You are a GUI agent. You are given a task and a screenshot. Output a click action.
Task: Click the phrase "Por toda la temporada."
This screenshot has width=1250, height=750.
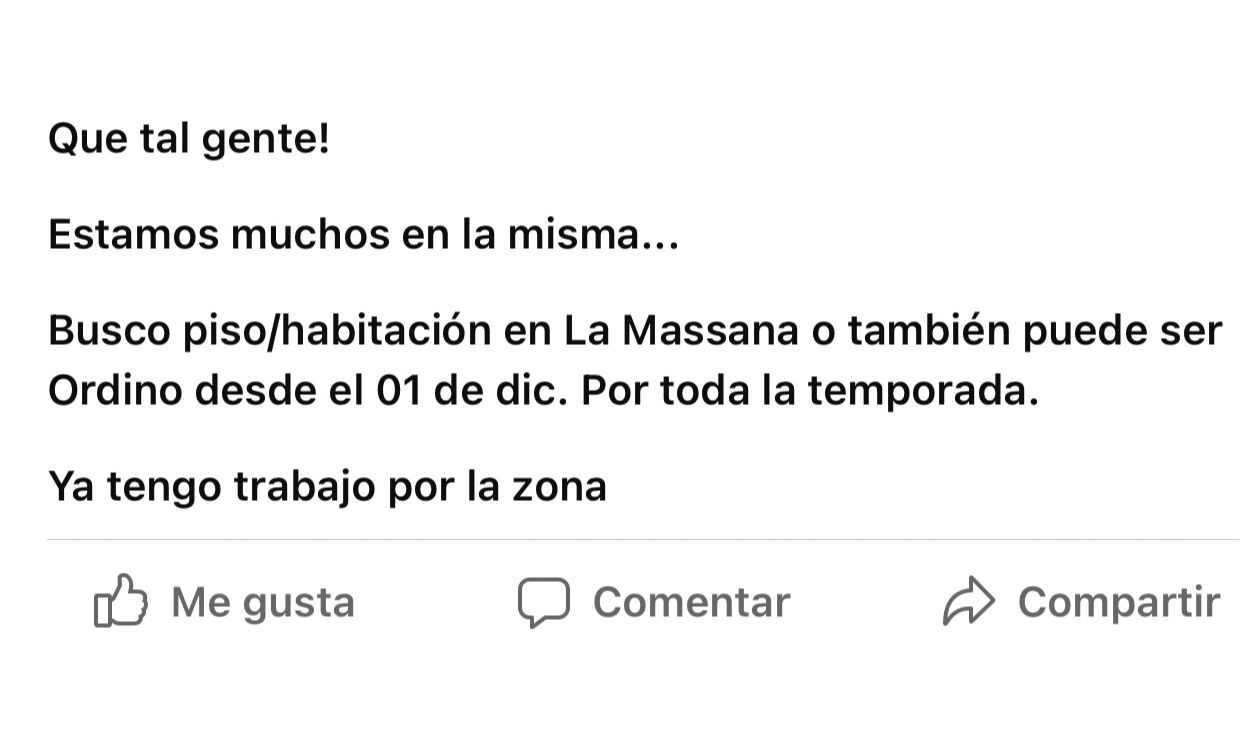tap(810, 391)
